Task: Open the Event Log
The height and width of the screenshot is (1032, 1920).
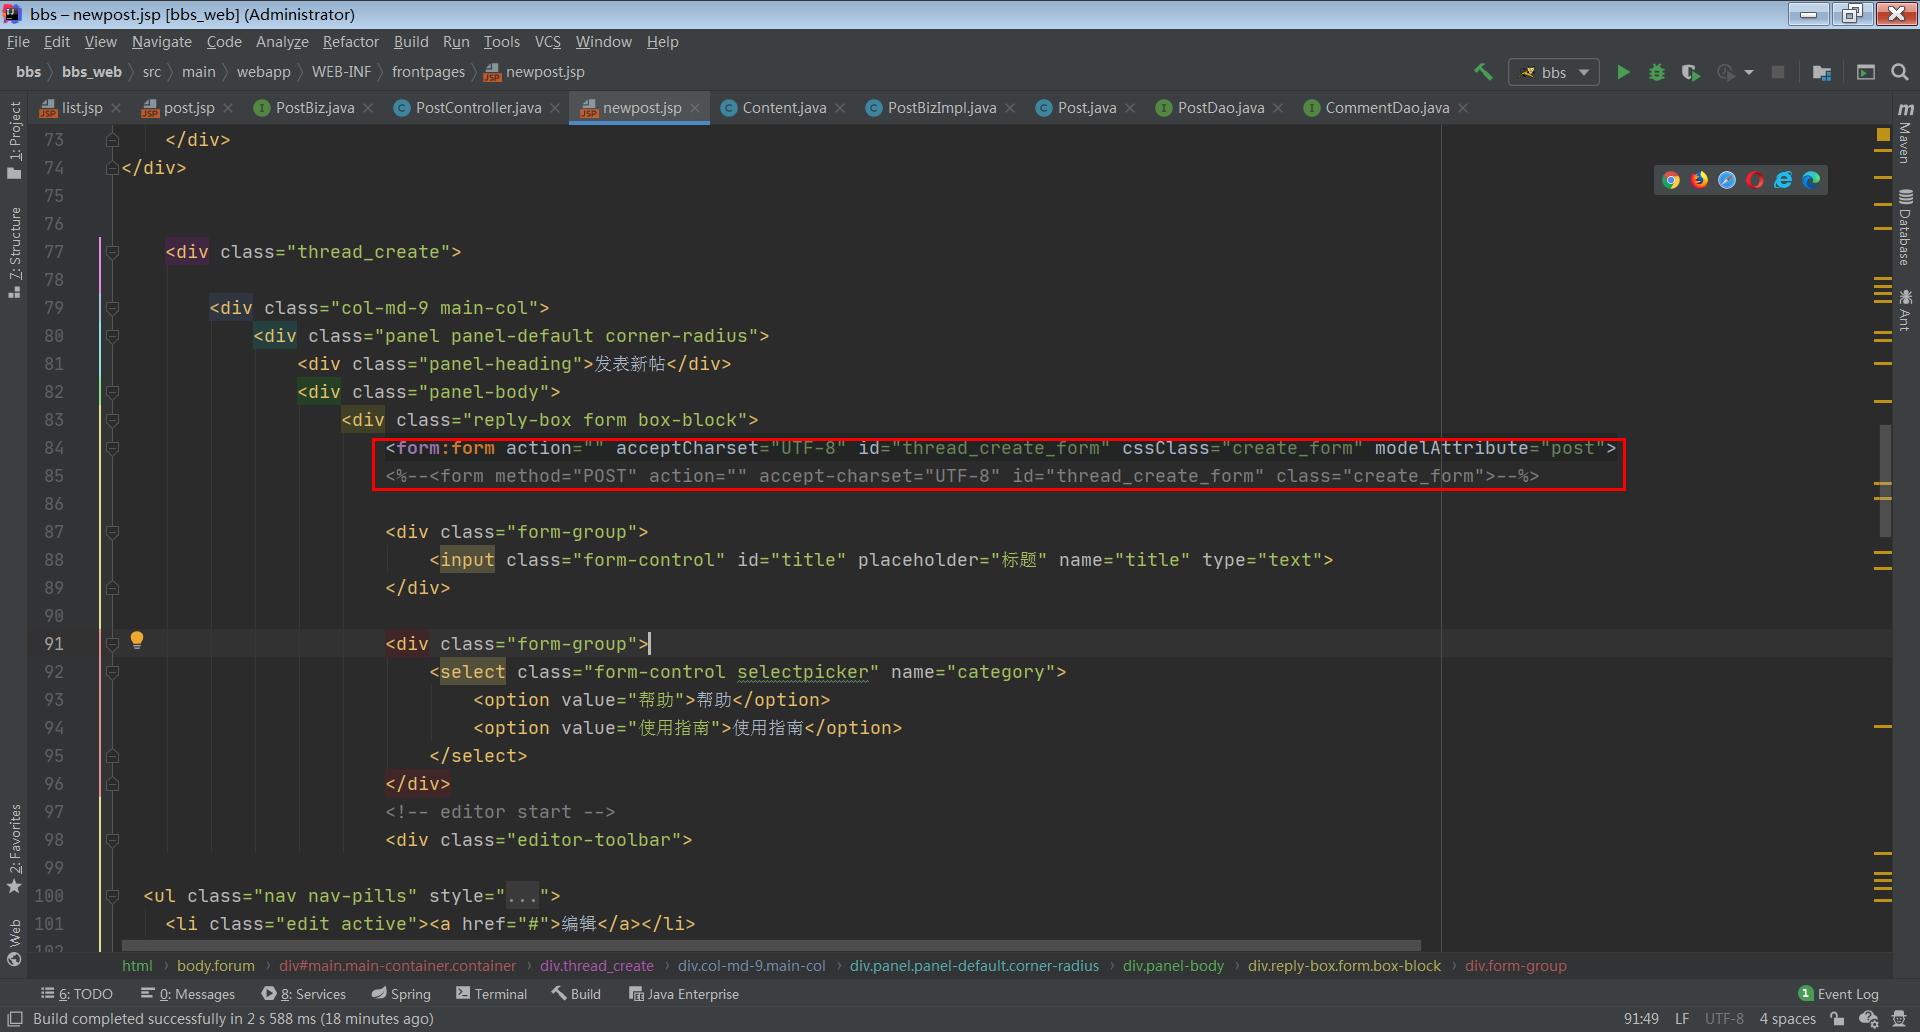Action: (x=1839, y=994)
